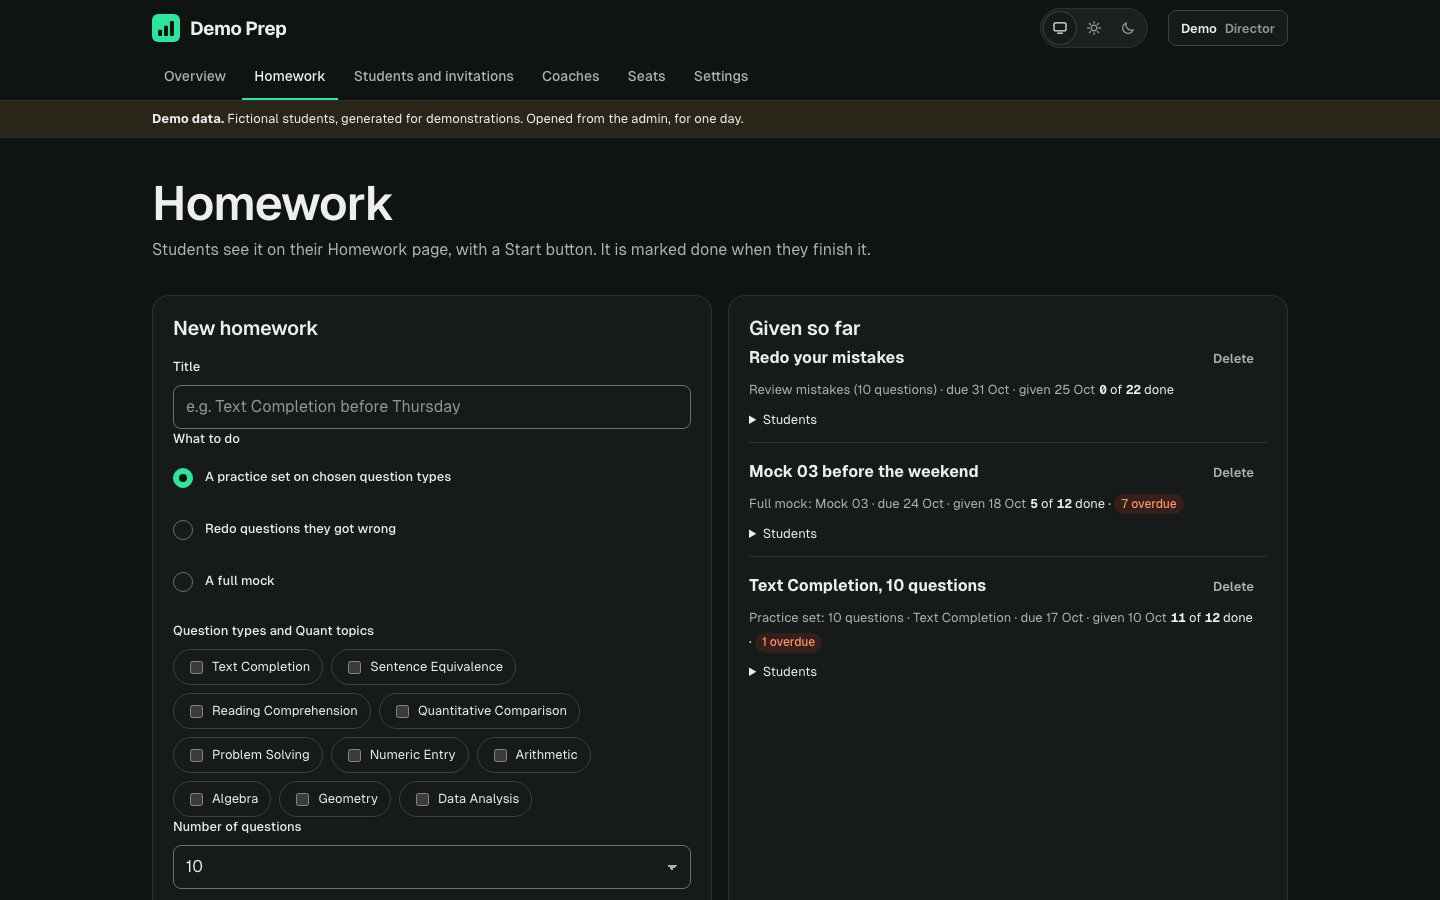Select the dark theme moon icon

tap(1128, 28)
